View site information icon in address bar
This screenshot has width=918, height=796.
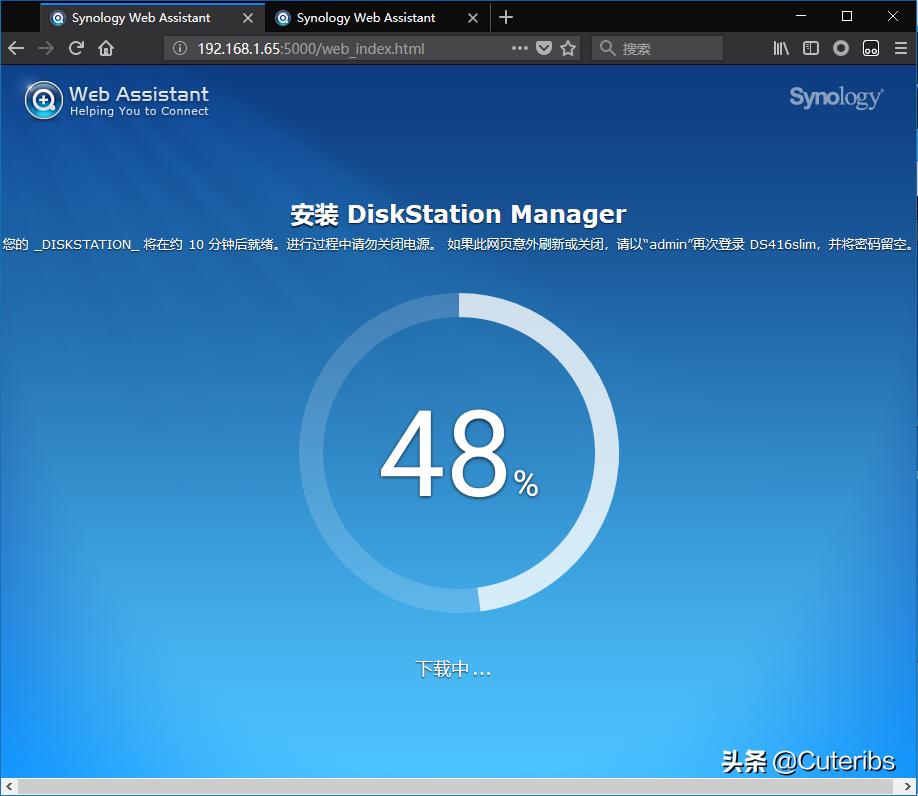click(x=180, y=48)
